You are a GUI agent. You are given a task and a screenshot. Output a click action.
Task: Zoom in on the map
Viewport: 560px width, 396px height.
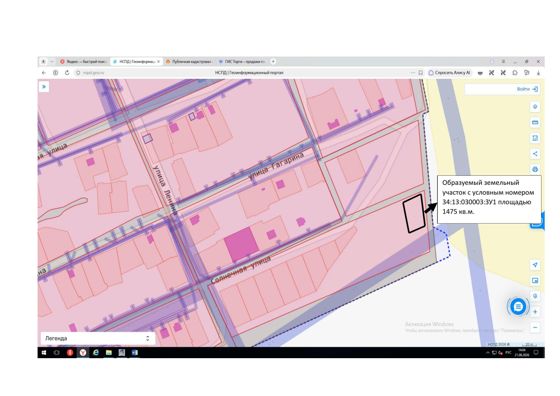[x=535, y=312]
